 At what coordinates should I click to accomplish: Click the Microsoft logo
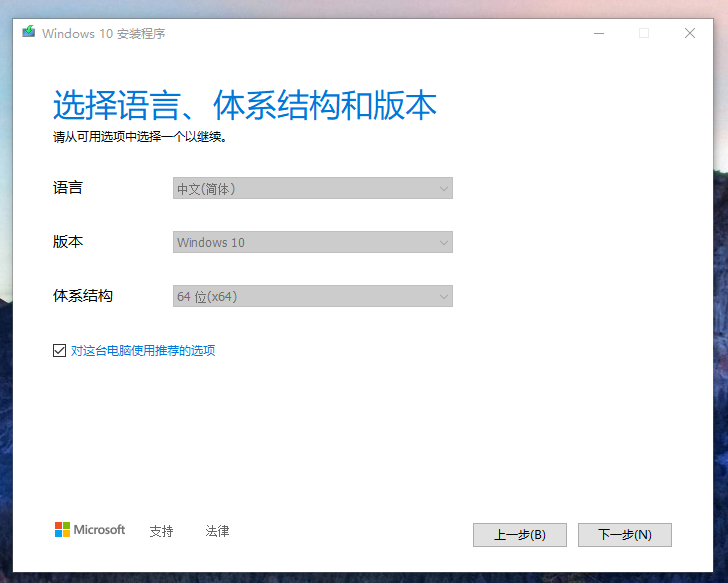tap(90, 530)
